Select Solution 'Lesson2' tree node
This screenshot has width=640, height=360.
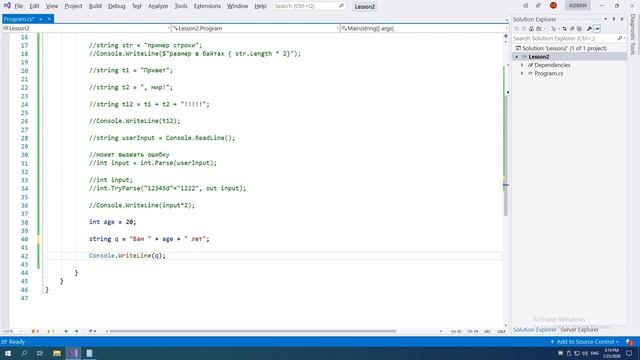(564, 48)
